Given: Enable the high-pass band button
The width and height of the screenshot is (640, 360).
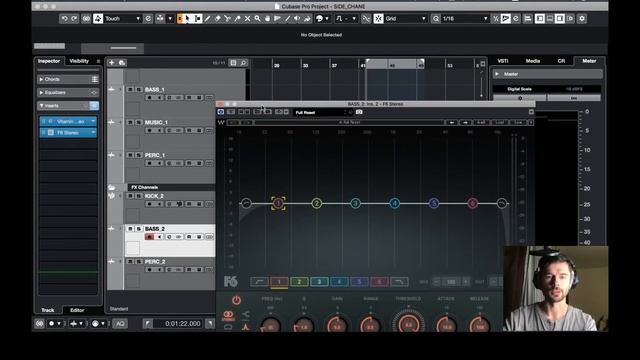Looking at the screenshot, I should (x=259, y=282).
